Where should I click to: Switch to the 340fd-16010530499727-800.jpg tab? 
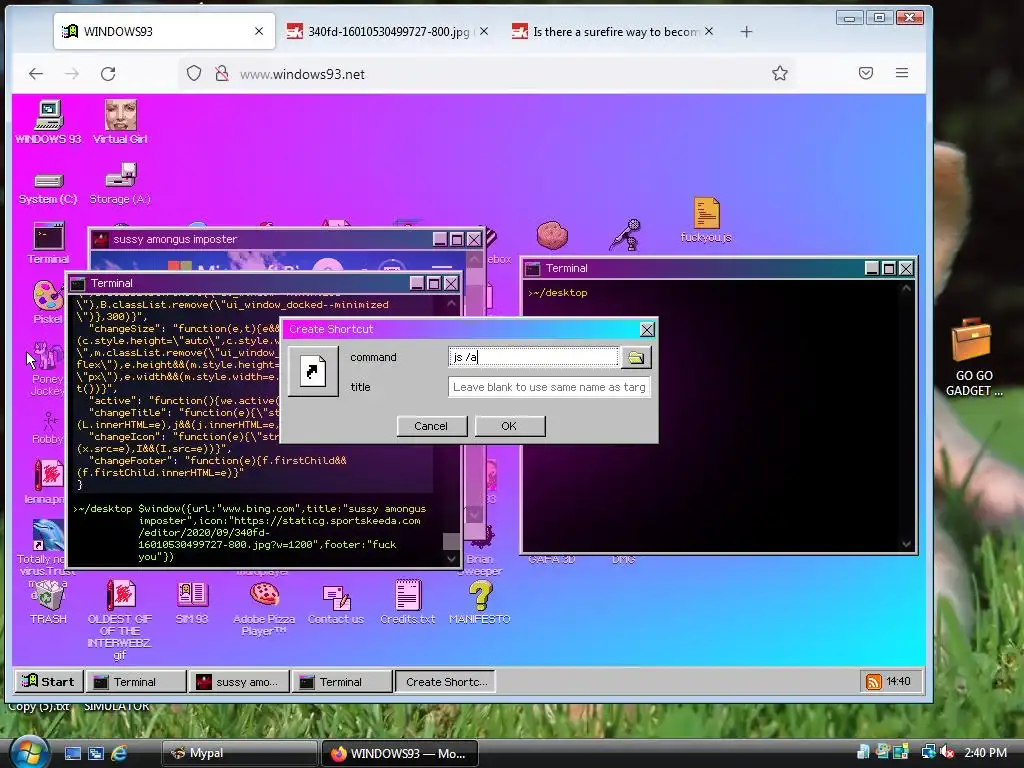389,31
